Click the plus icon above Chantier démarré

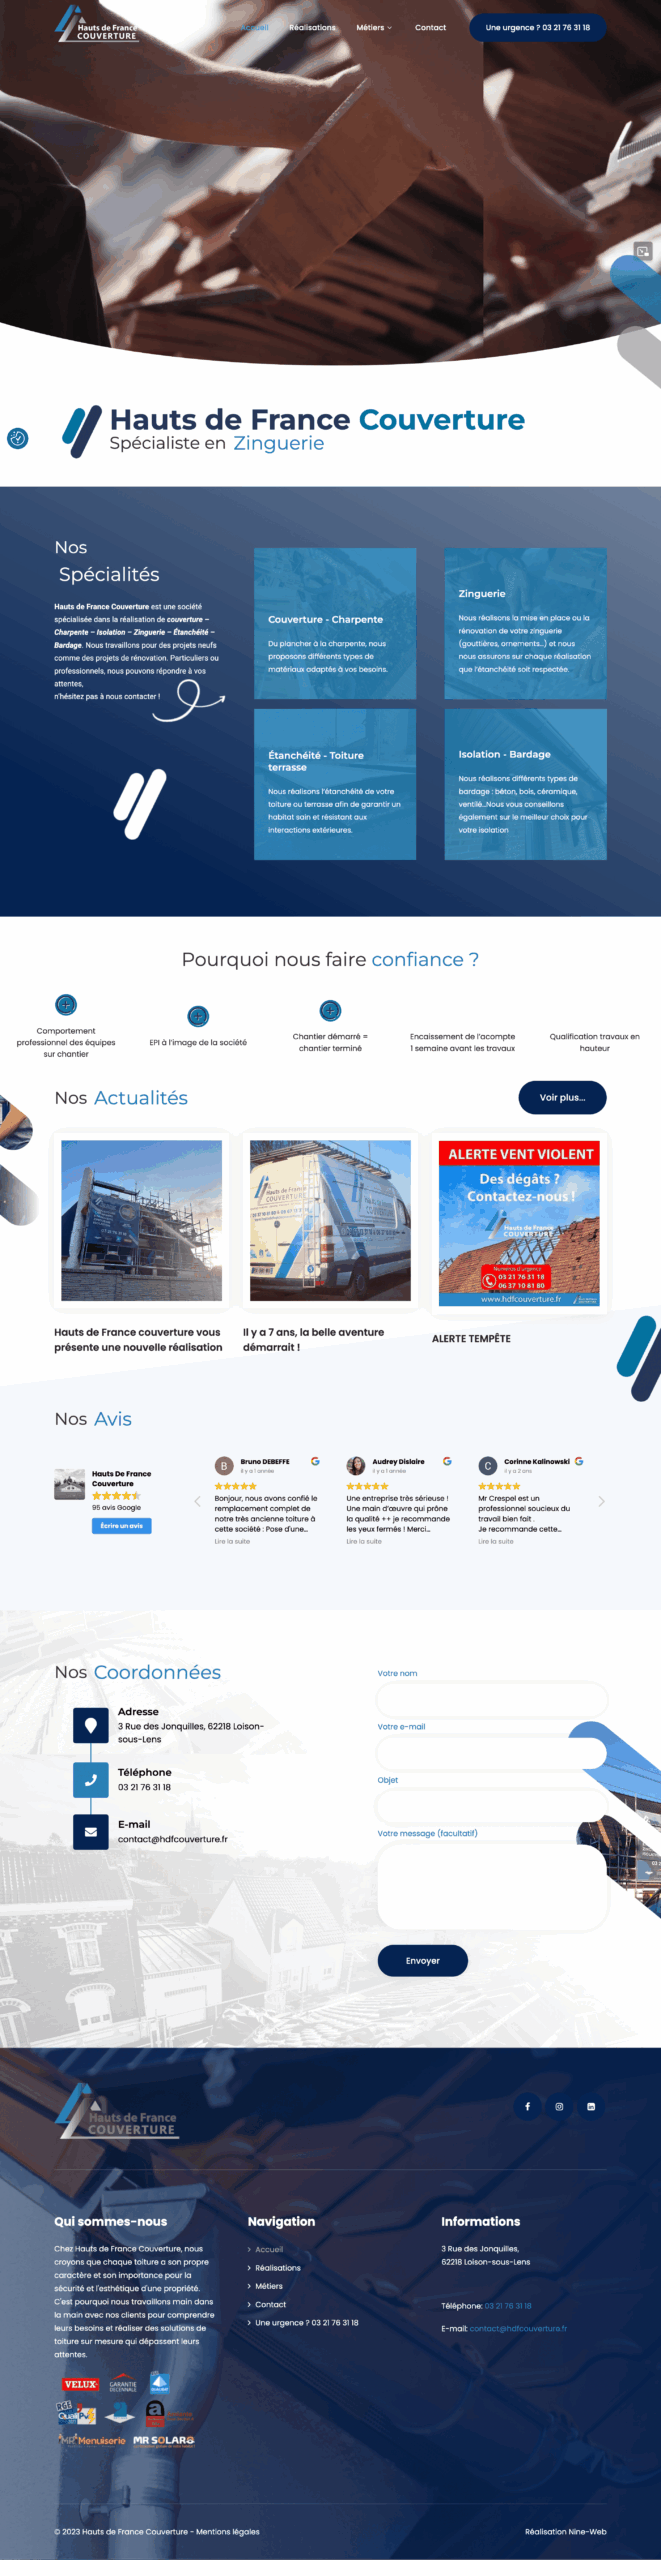click(x=330, y=1011)
